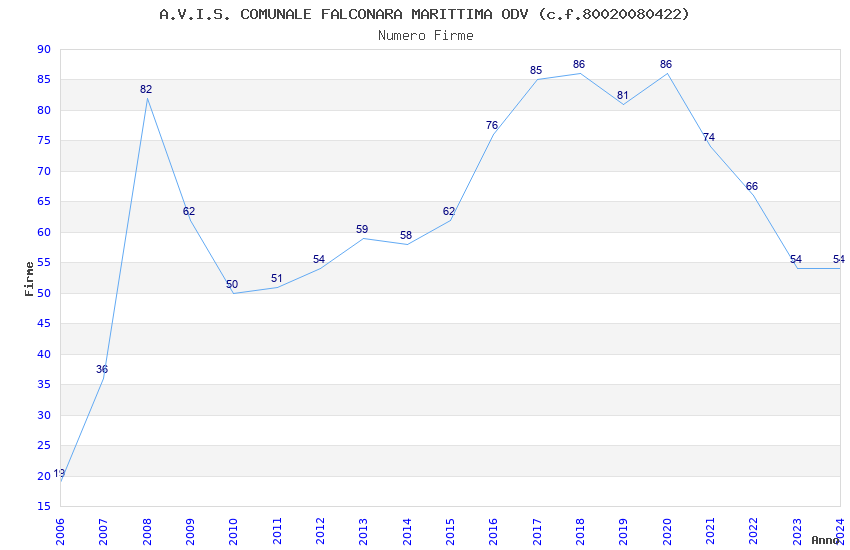This screenshot has height=550, width=850.
Task: Select the data label 86 for 2018
Action: (x=579, y=64)
